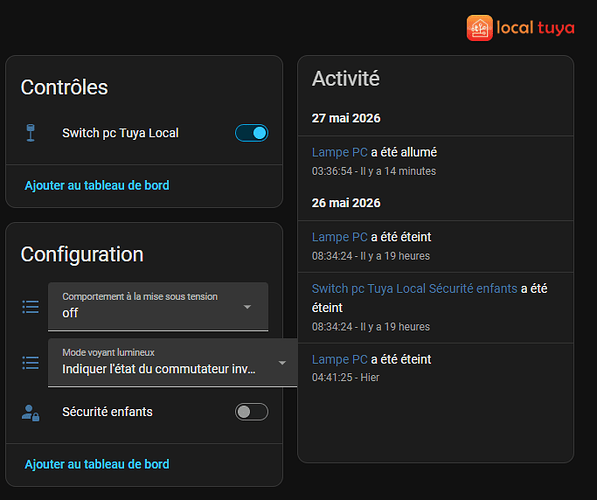Open the Mode voyant lumineux dropdown
The height and width of the screenshot is (500, 597).
point(172,363)
